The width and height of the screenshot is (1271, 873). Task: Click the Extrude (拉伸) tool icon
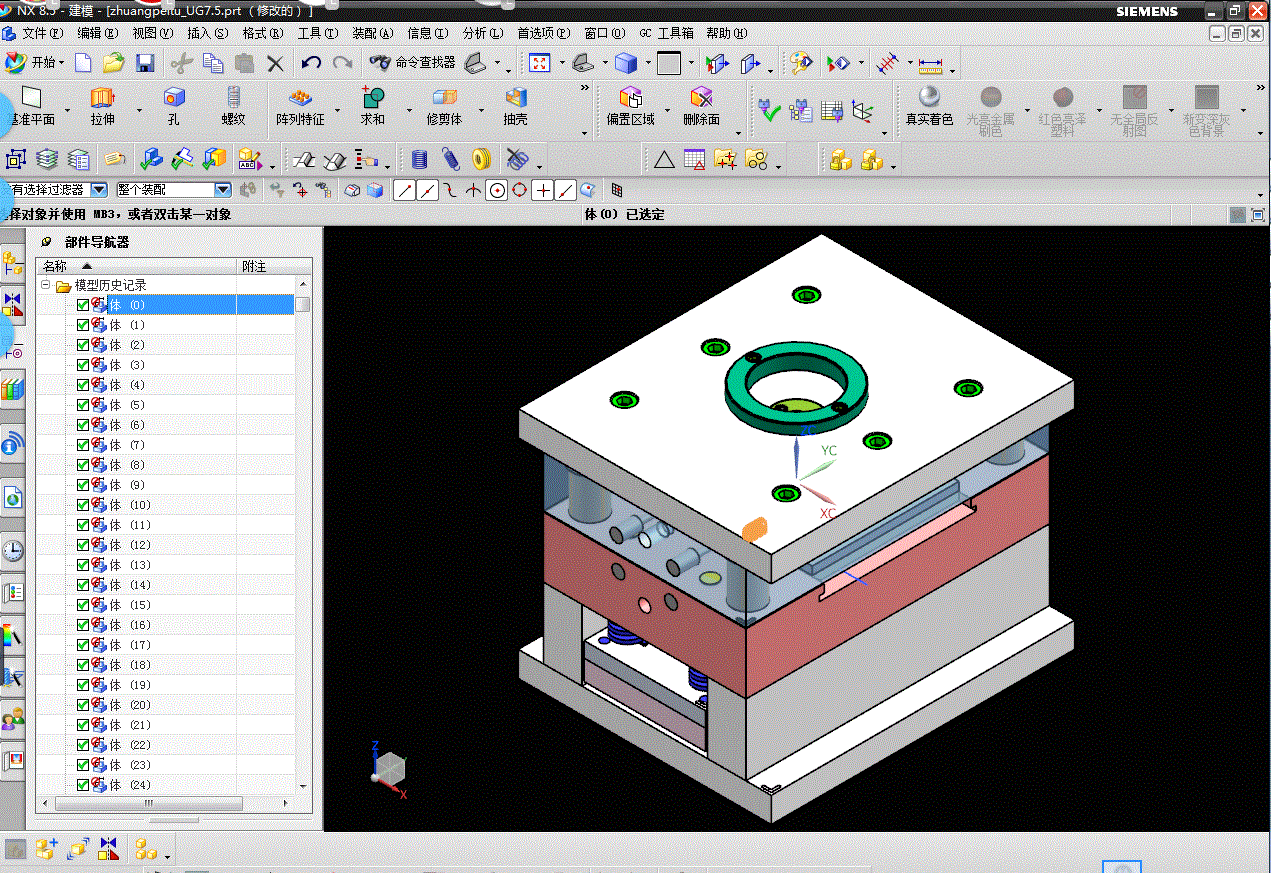[x=103, y=98]
